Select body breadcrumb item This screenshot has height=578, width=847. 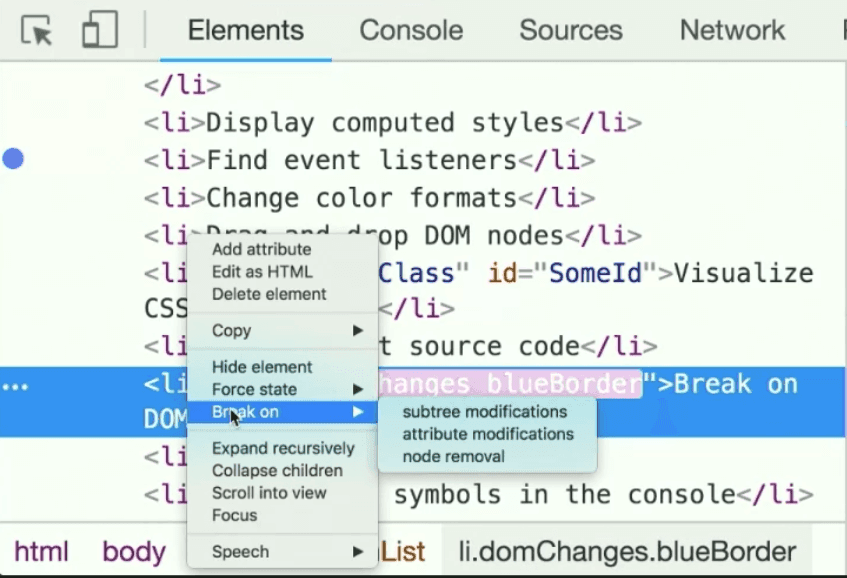pyautogui.click(x=134, y=552)
